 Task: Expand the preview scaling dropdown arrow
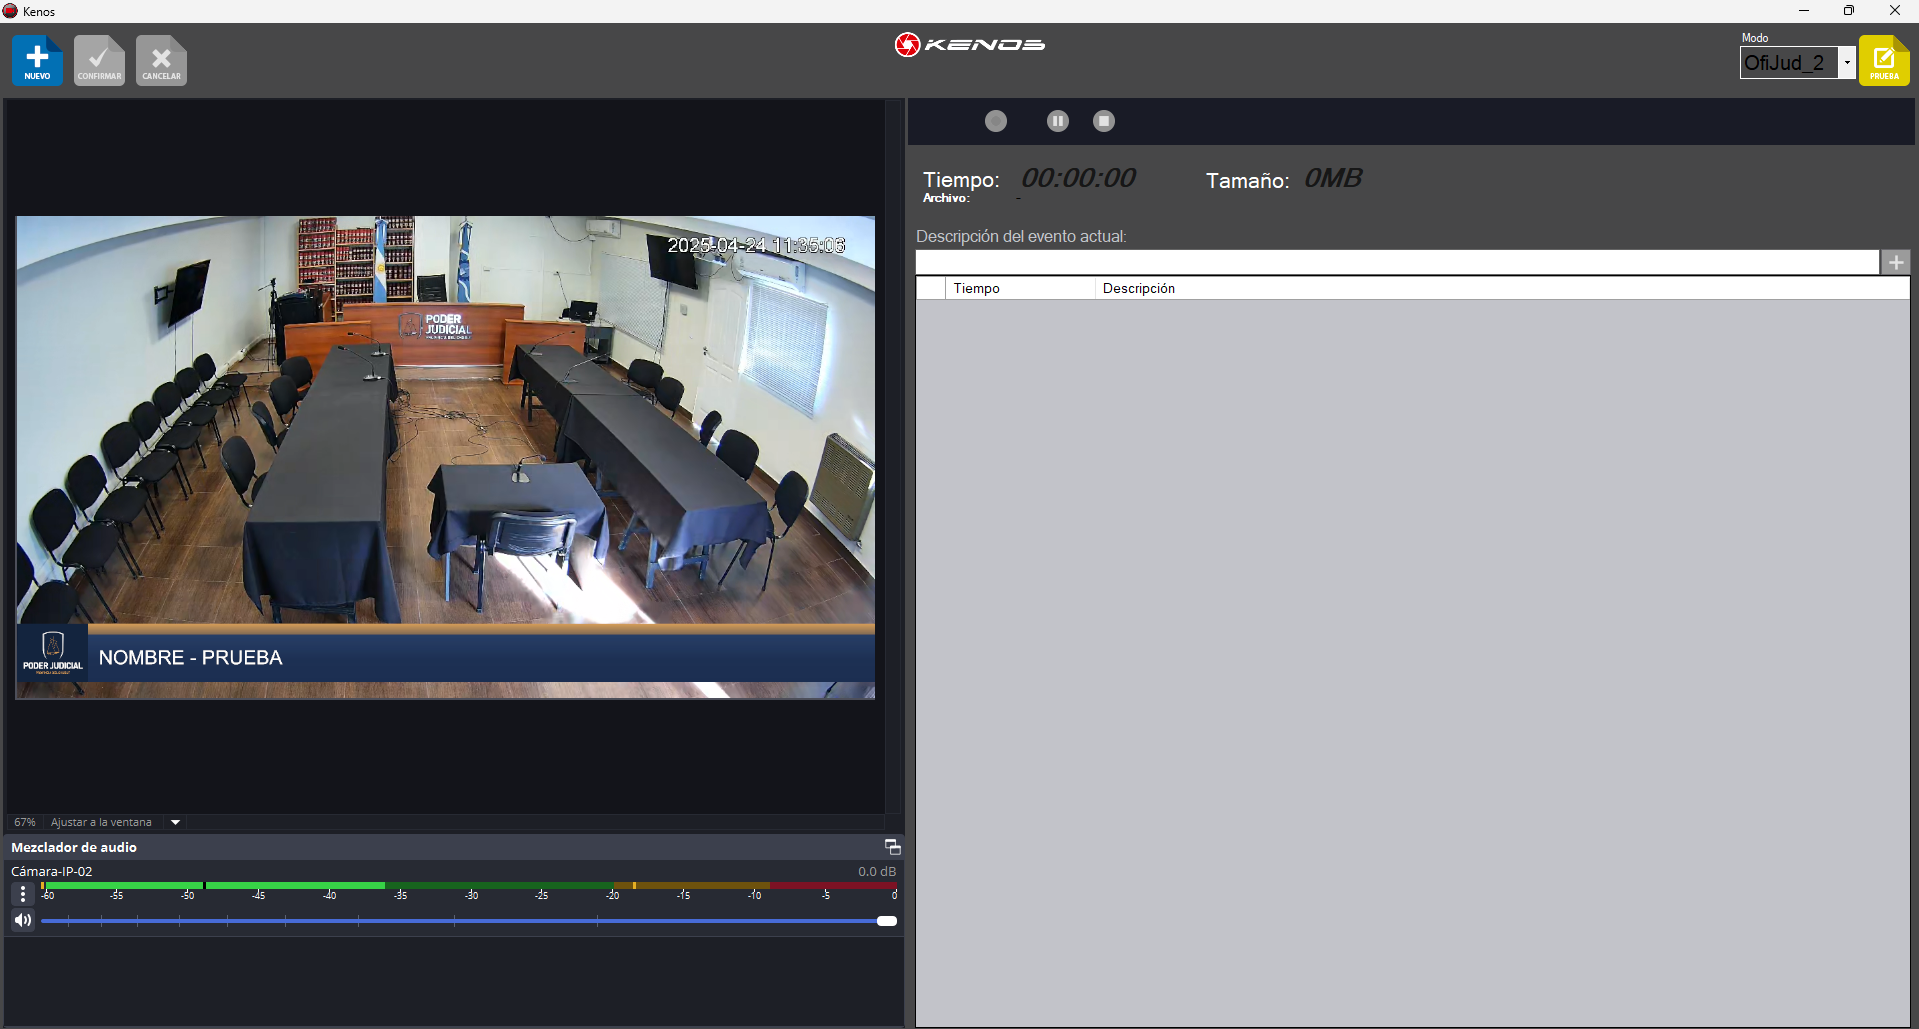[x=175, y=822]
